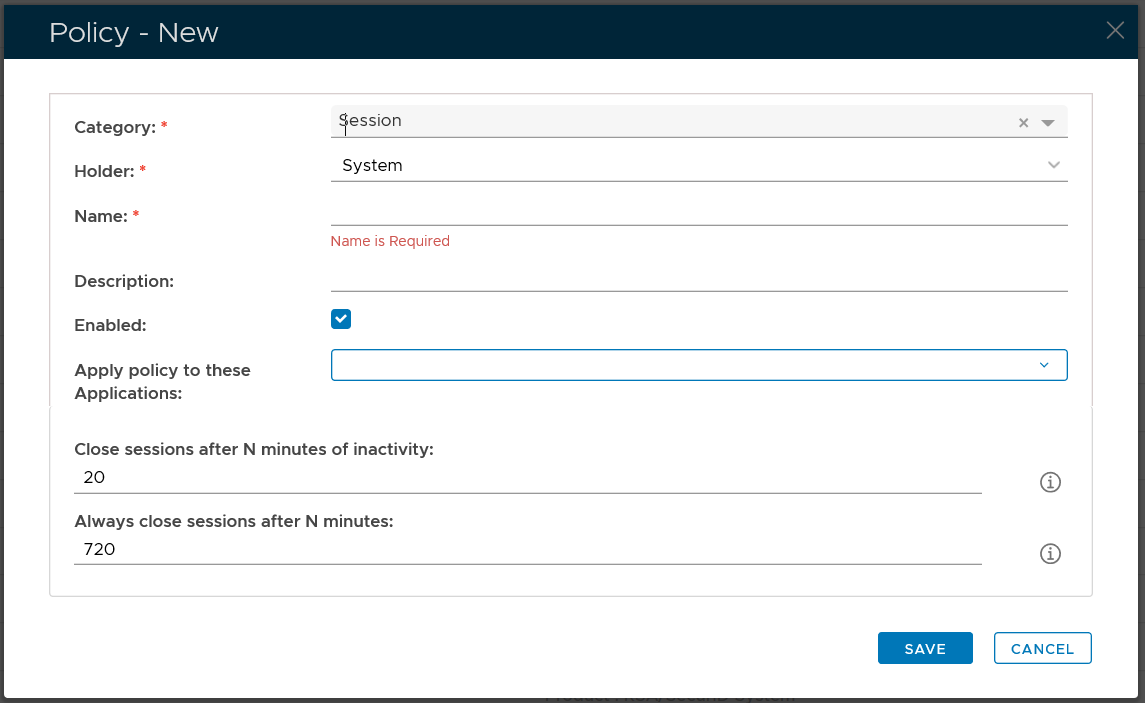Viewport: 1145px width, 703px height.
Task: Click the Description input field
Action: pyautogui.click(x=698, y=277)
